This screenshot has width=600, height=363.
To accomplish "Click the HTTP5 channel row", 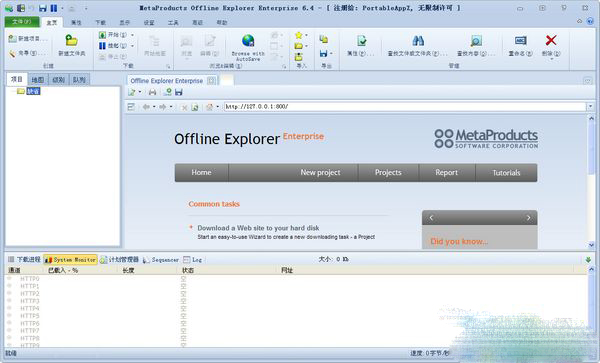I will click(297, 316).
